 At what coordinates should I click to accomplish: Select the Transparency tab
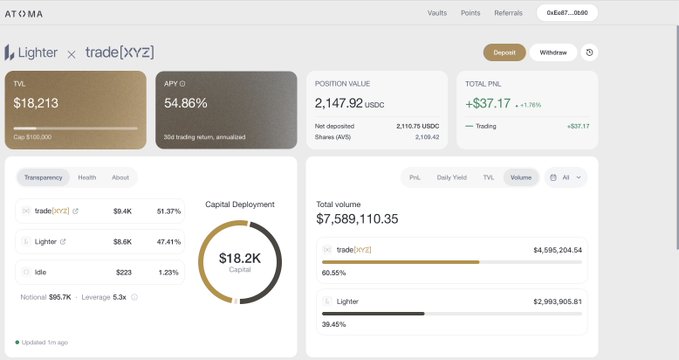pos(43,178)
